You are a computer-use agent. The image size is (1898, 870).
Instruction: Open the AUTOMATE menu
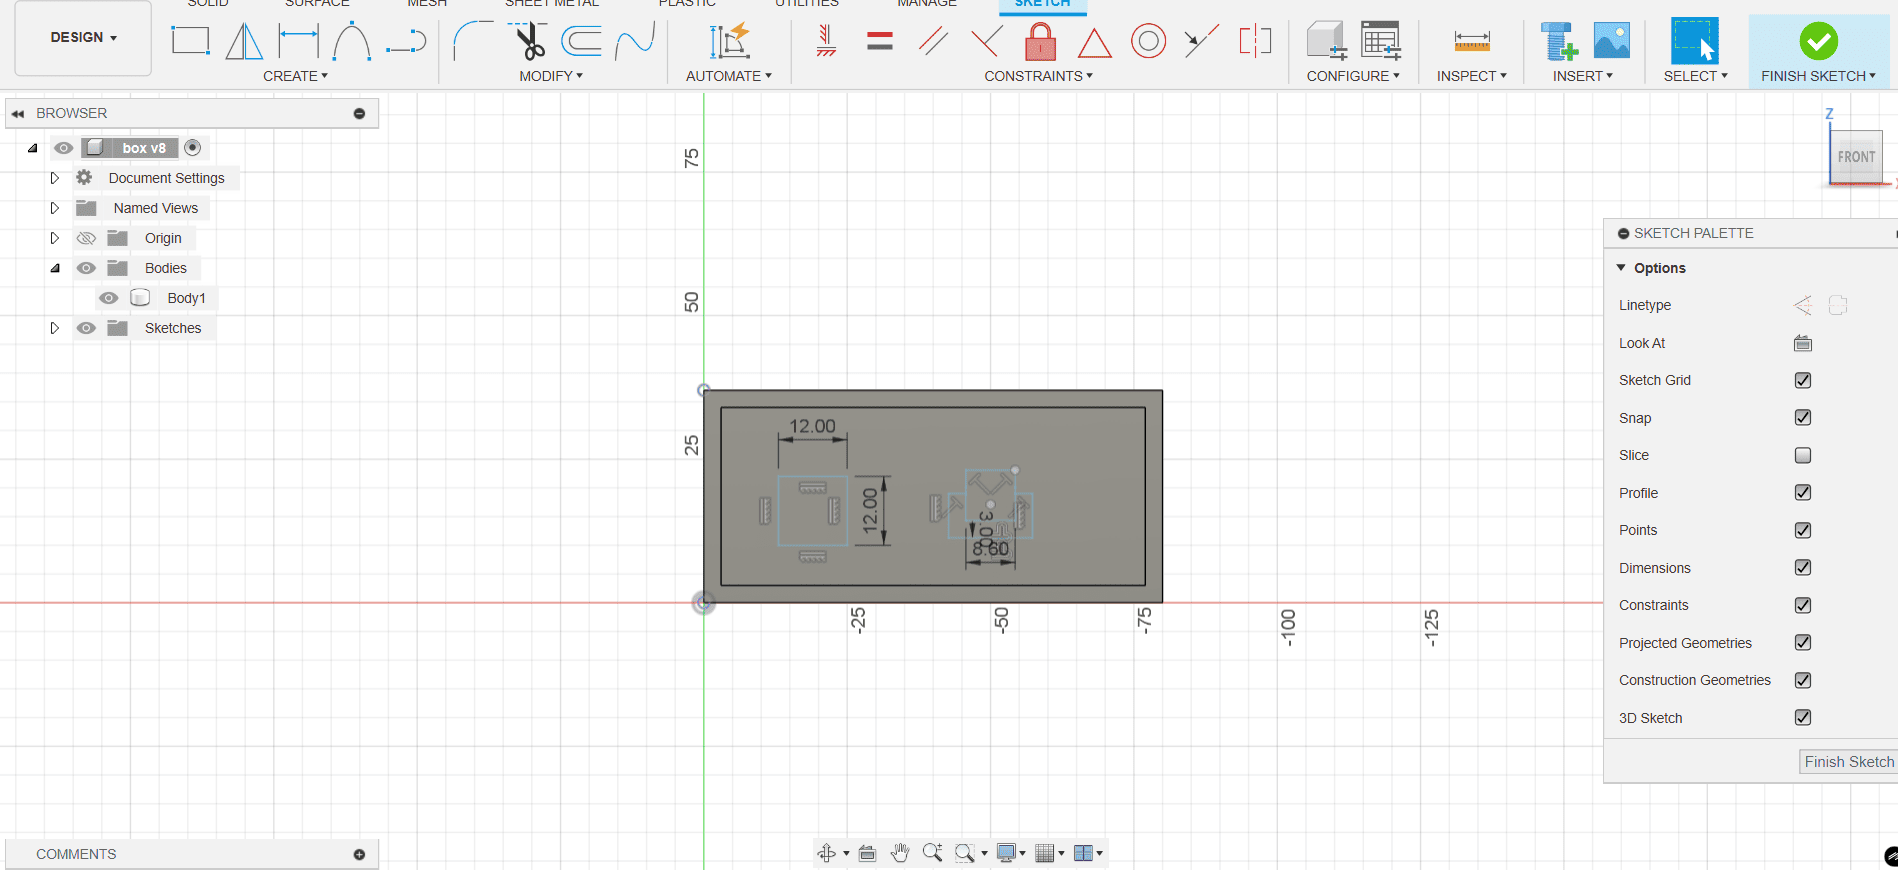[x=729, y=76]
